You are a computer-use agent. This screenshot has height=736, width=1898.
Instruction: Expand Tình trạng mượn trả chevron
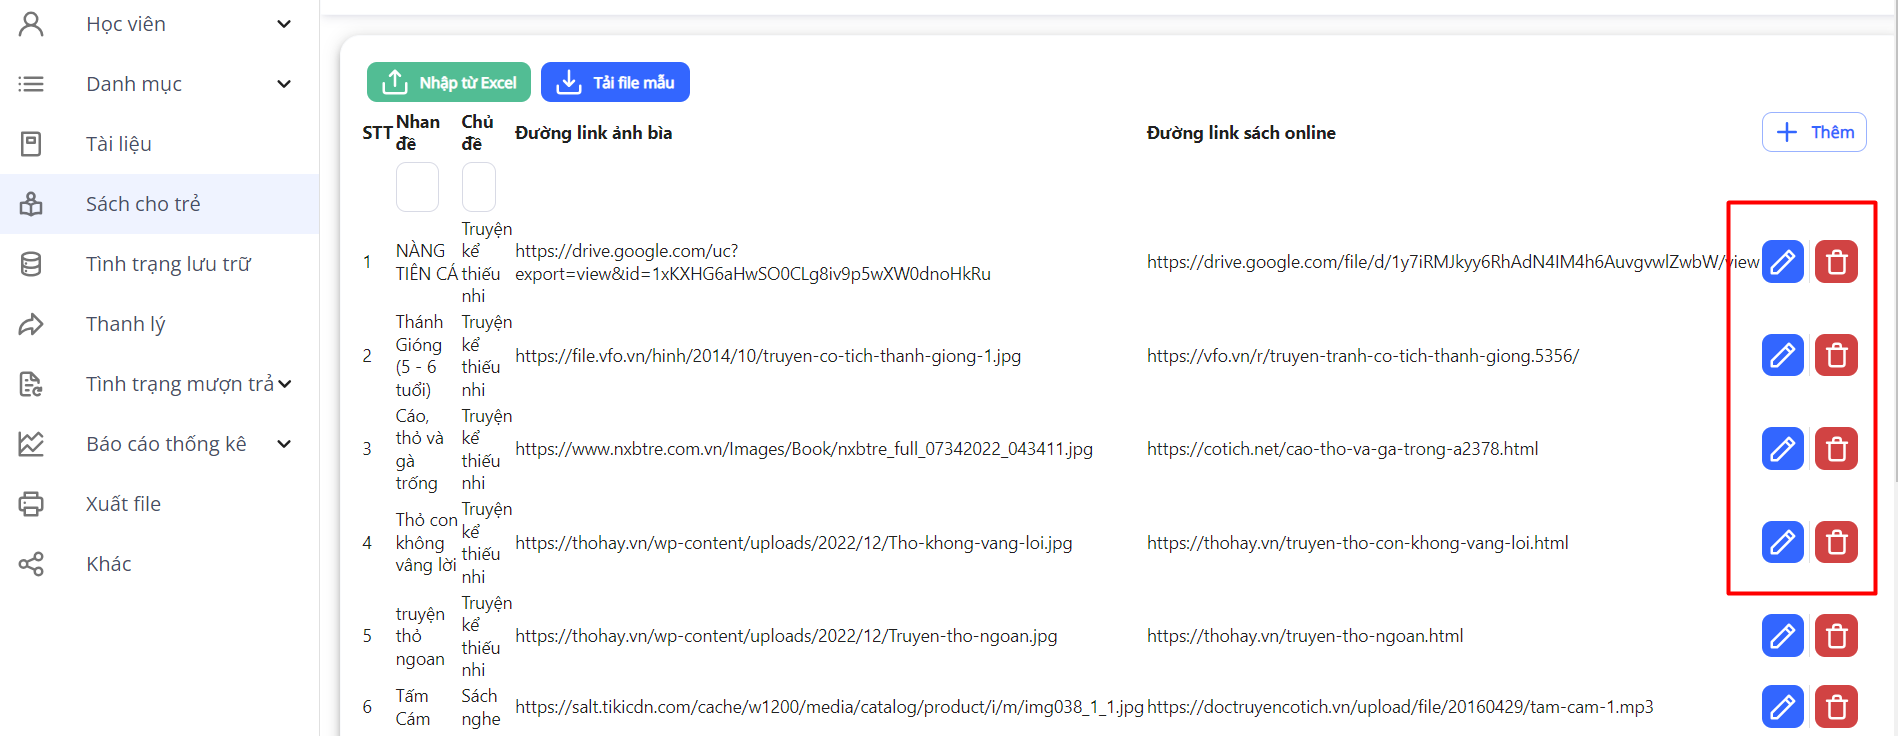click(x=285, y=384)
